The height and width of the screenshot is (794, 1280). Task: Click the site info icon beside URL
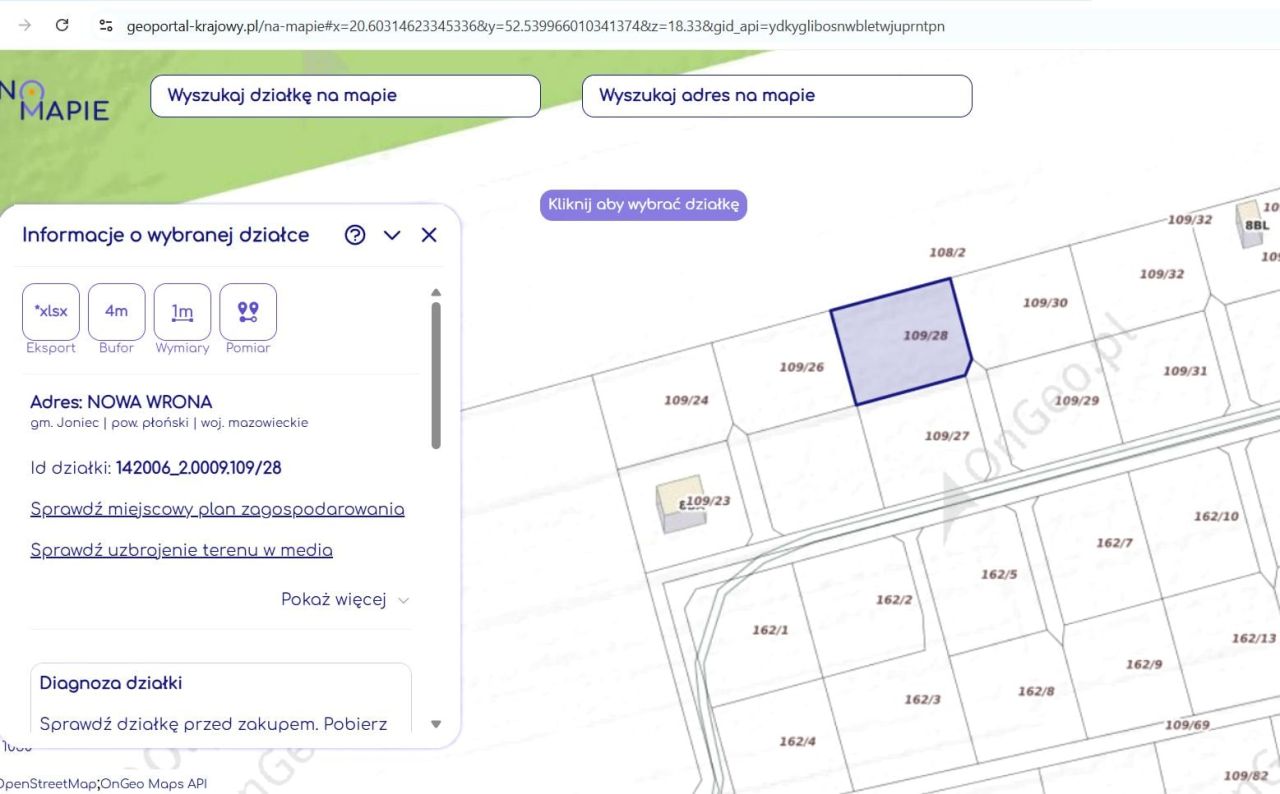pyautogui.click(x=106, y=26)
